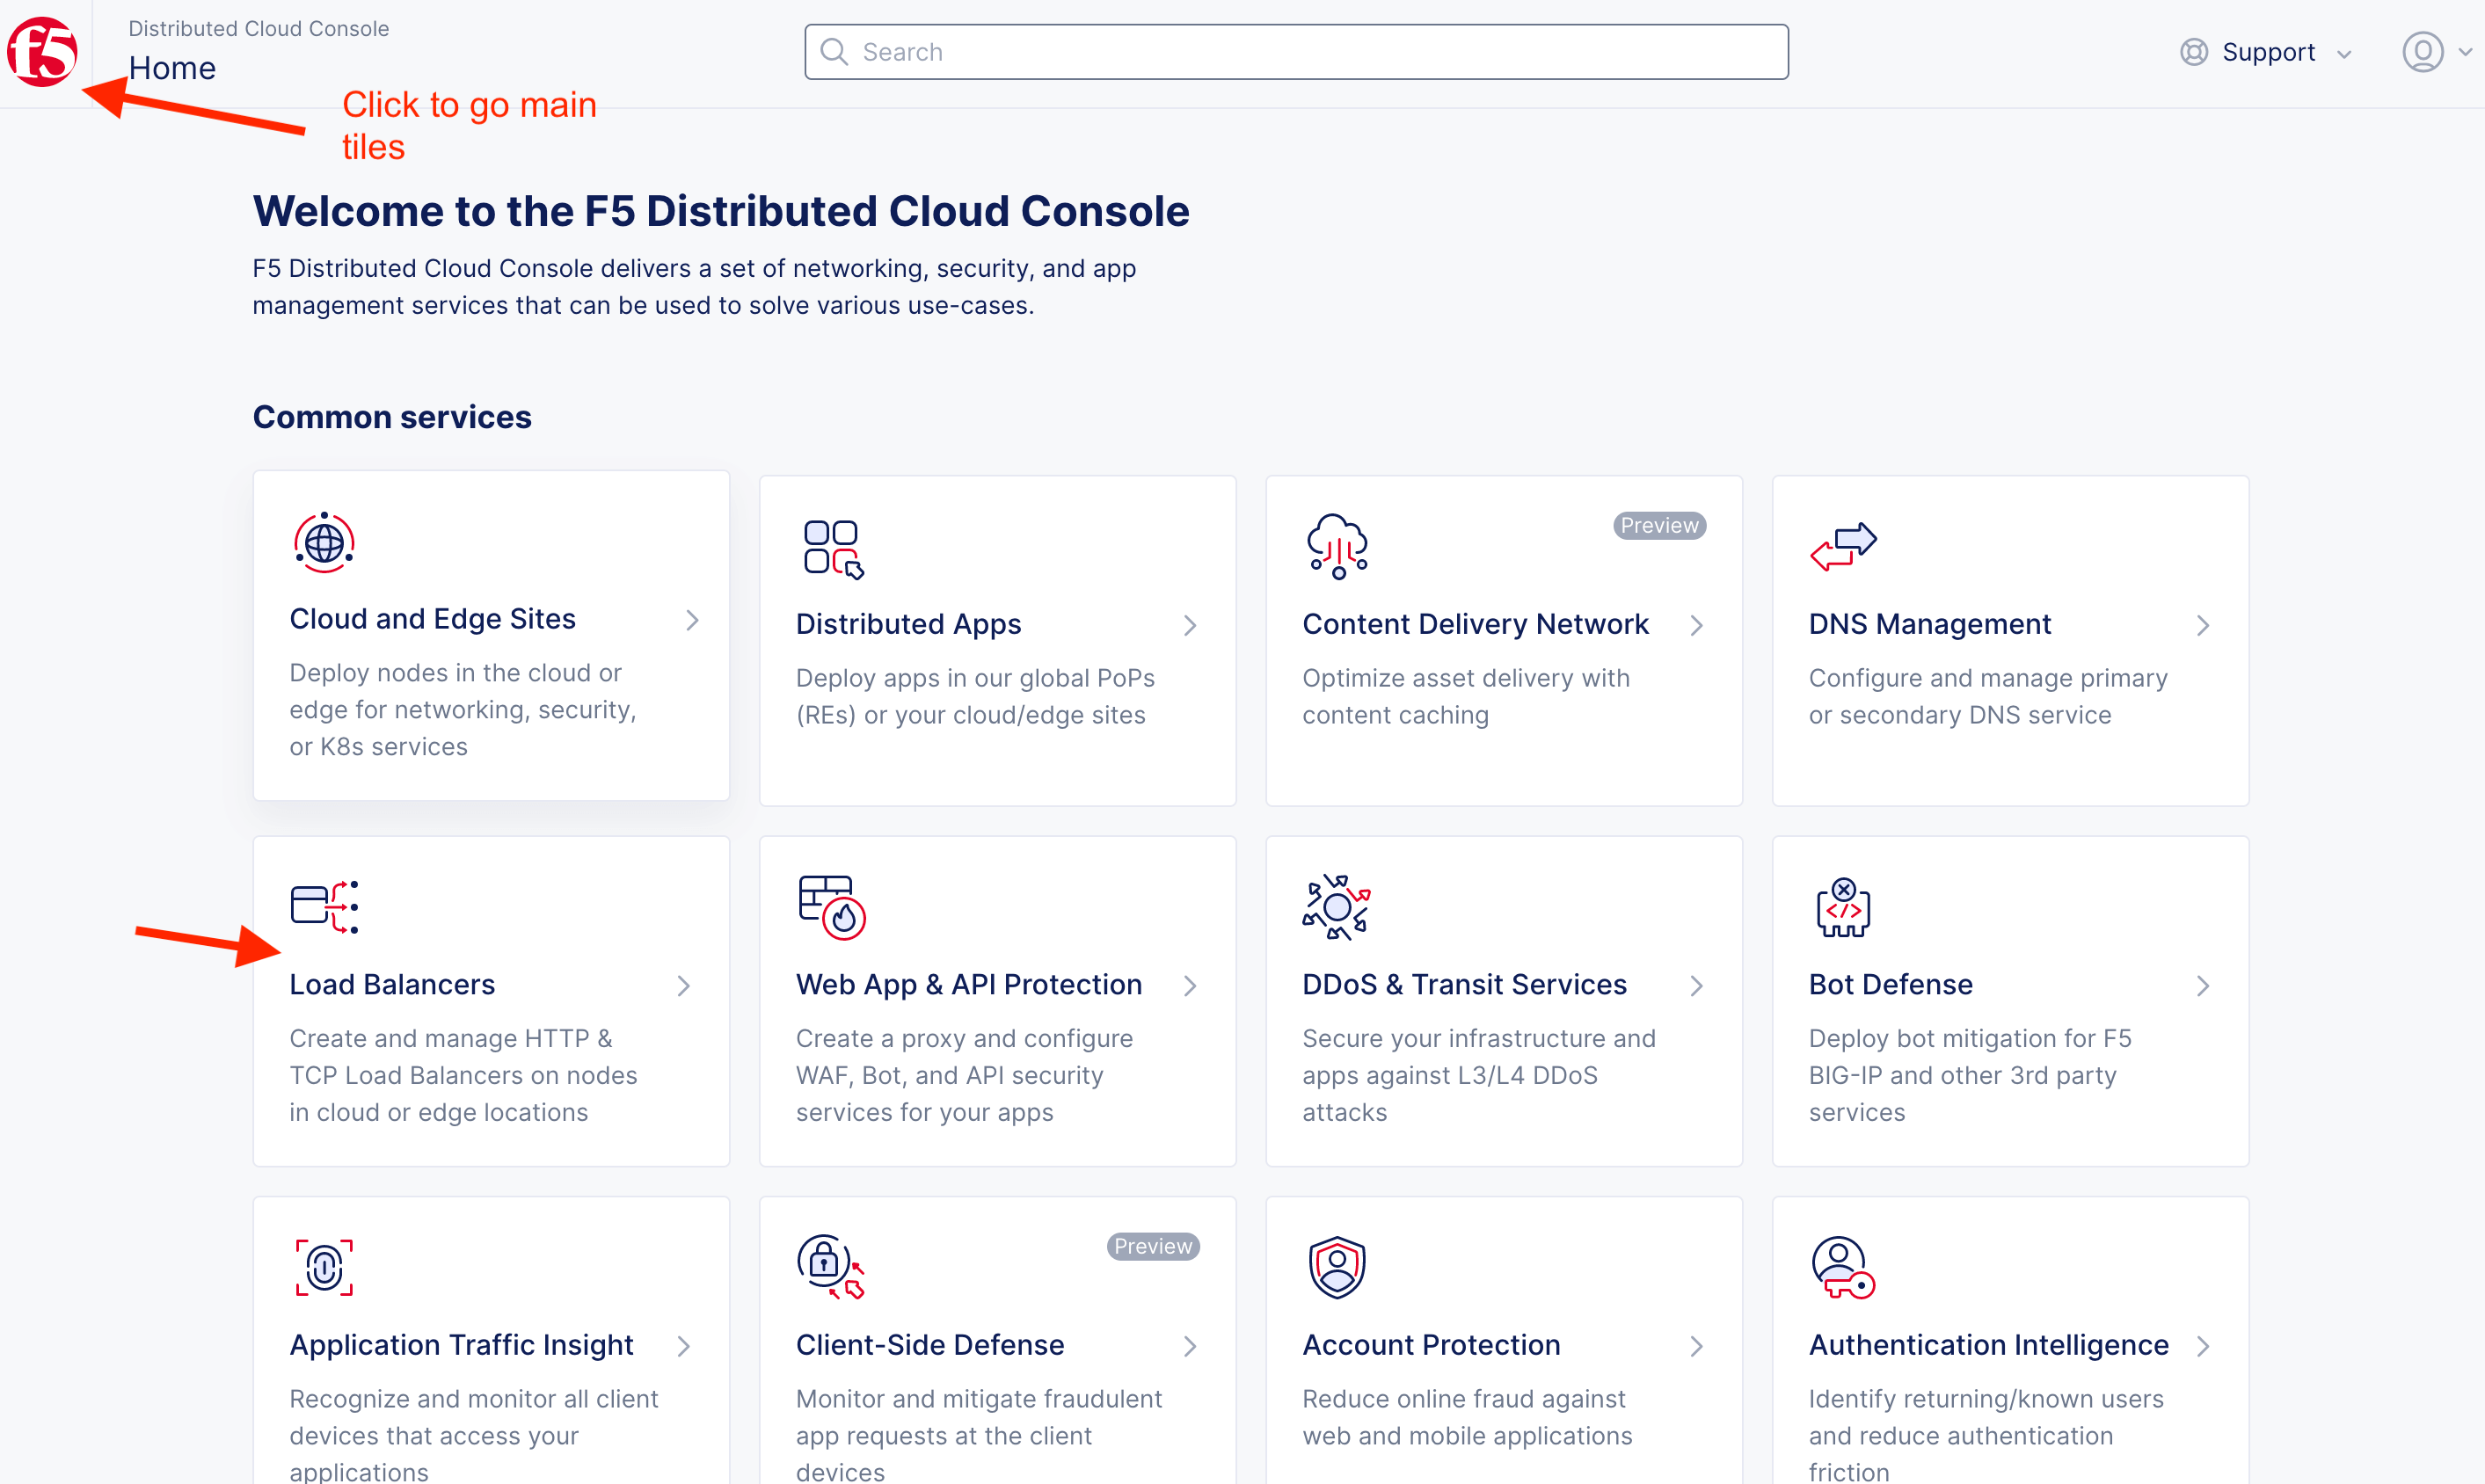Expand the DNS Management chevron arrow

[x=2203, y=625]
